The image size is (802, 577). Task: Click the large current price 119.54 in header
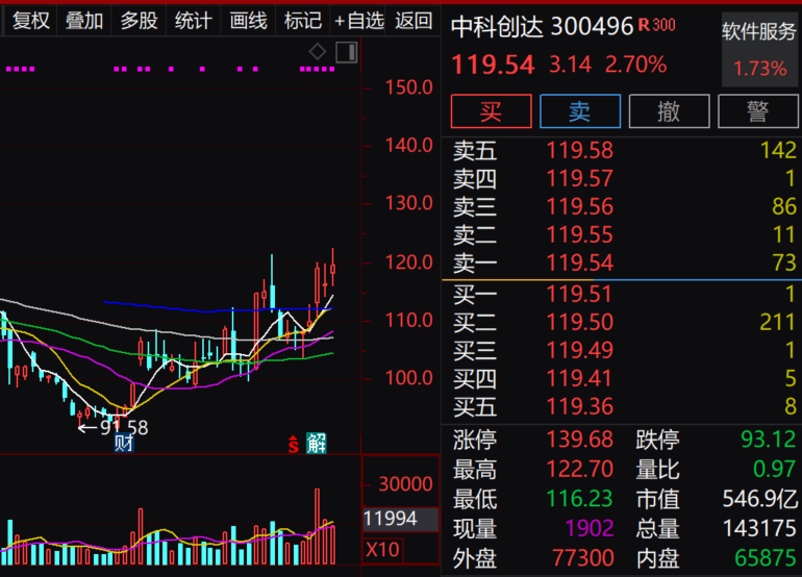pos(493,65)
